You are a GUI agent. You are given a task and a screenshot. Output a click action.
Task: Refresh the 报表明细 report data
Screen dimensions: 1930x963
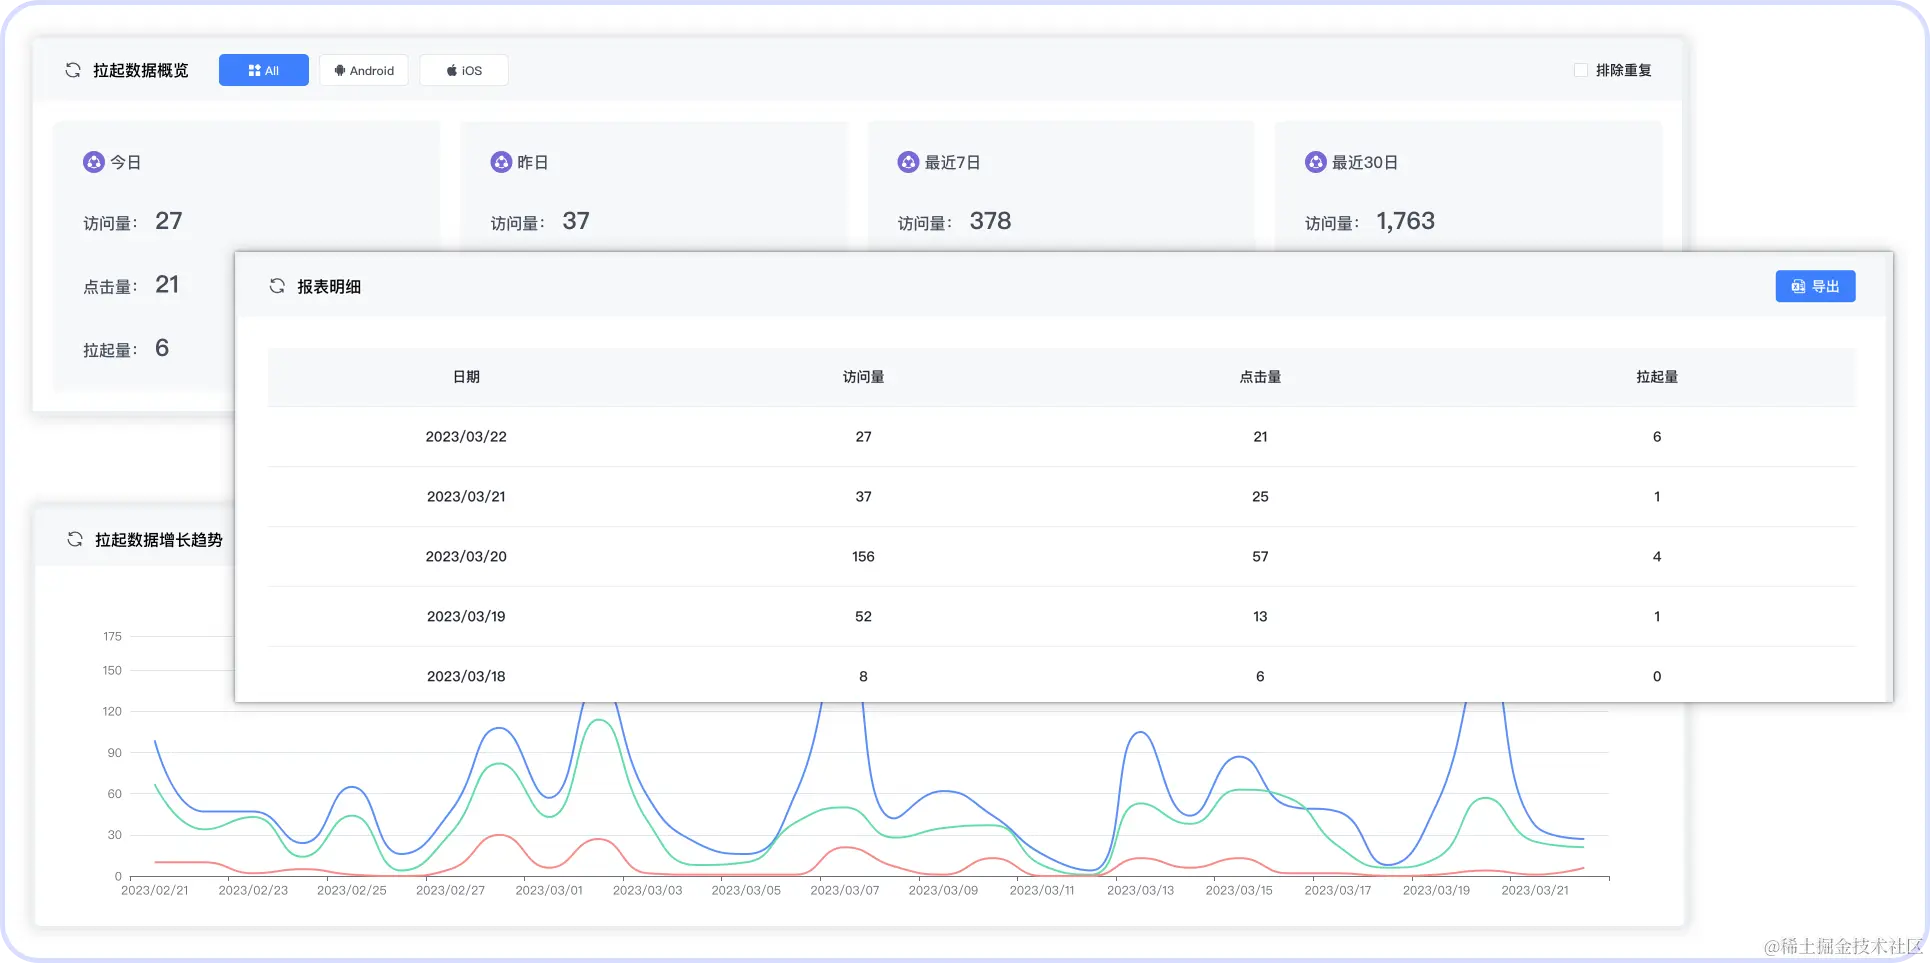[277, 286]
